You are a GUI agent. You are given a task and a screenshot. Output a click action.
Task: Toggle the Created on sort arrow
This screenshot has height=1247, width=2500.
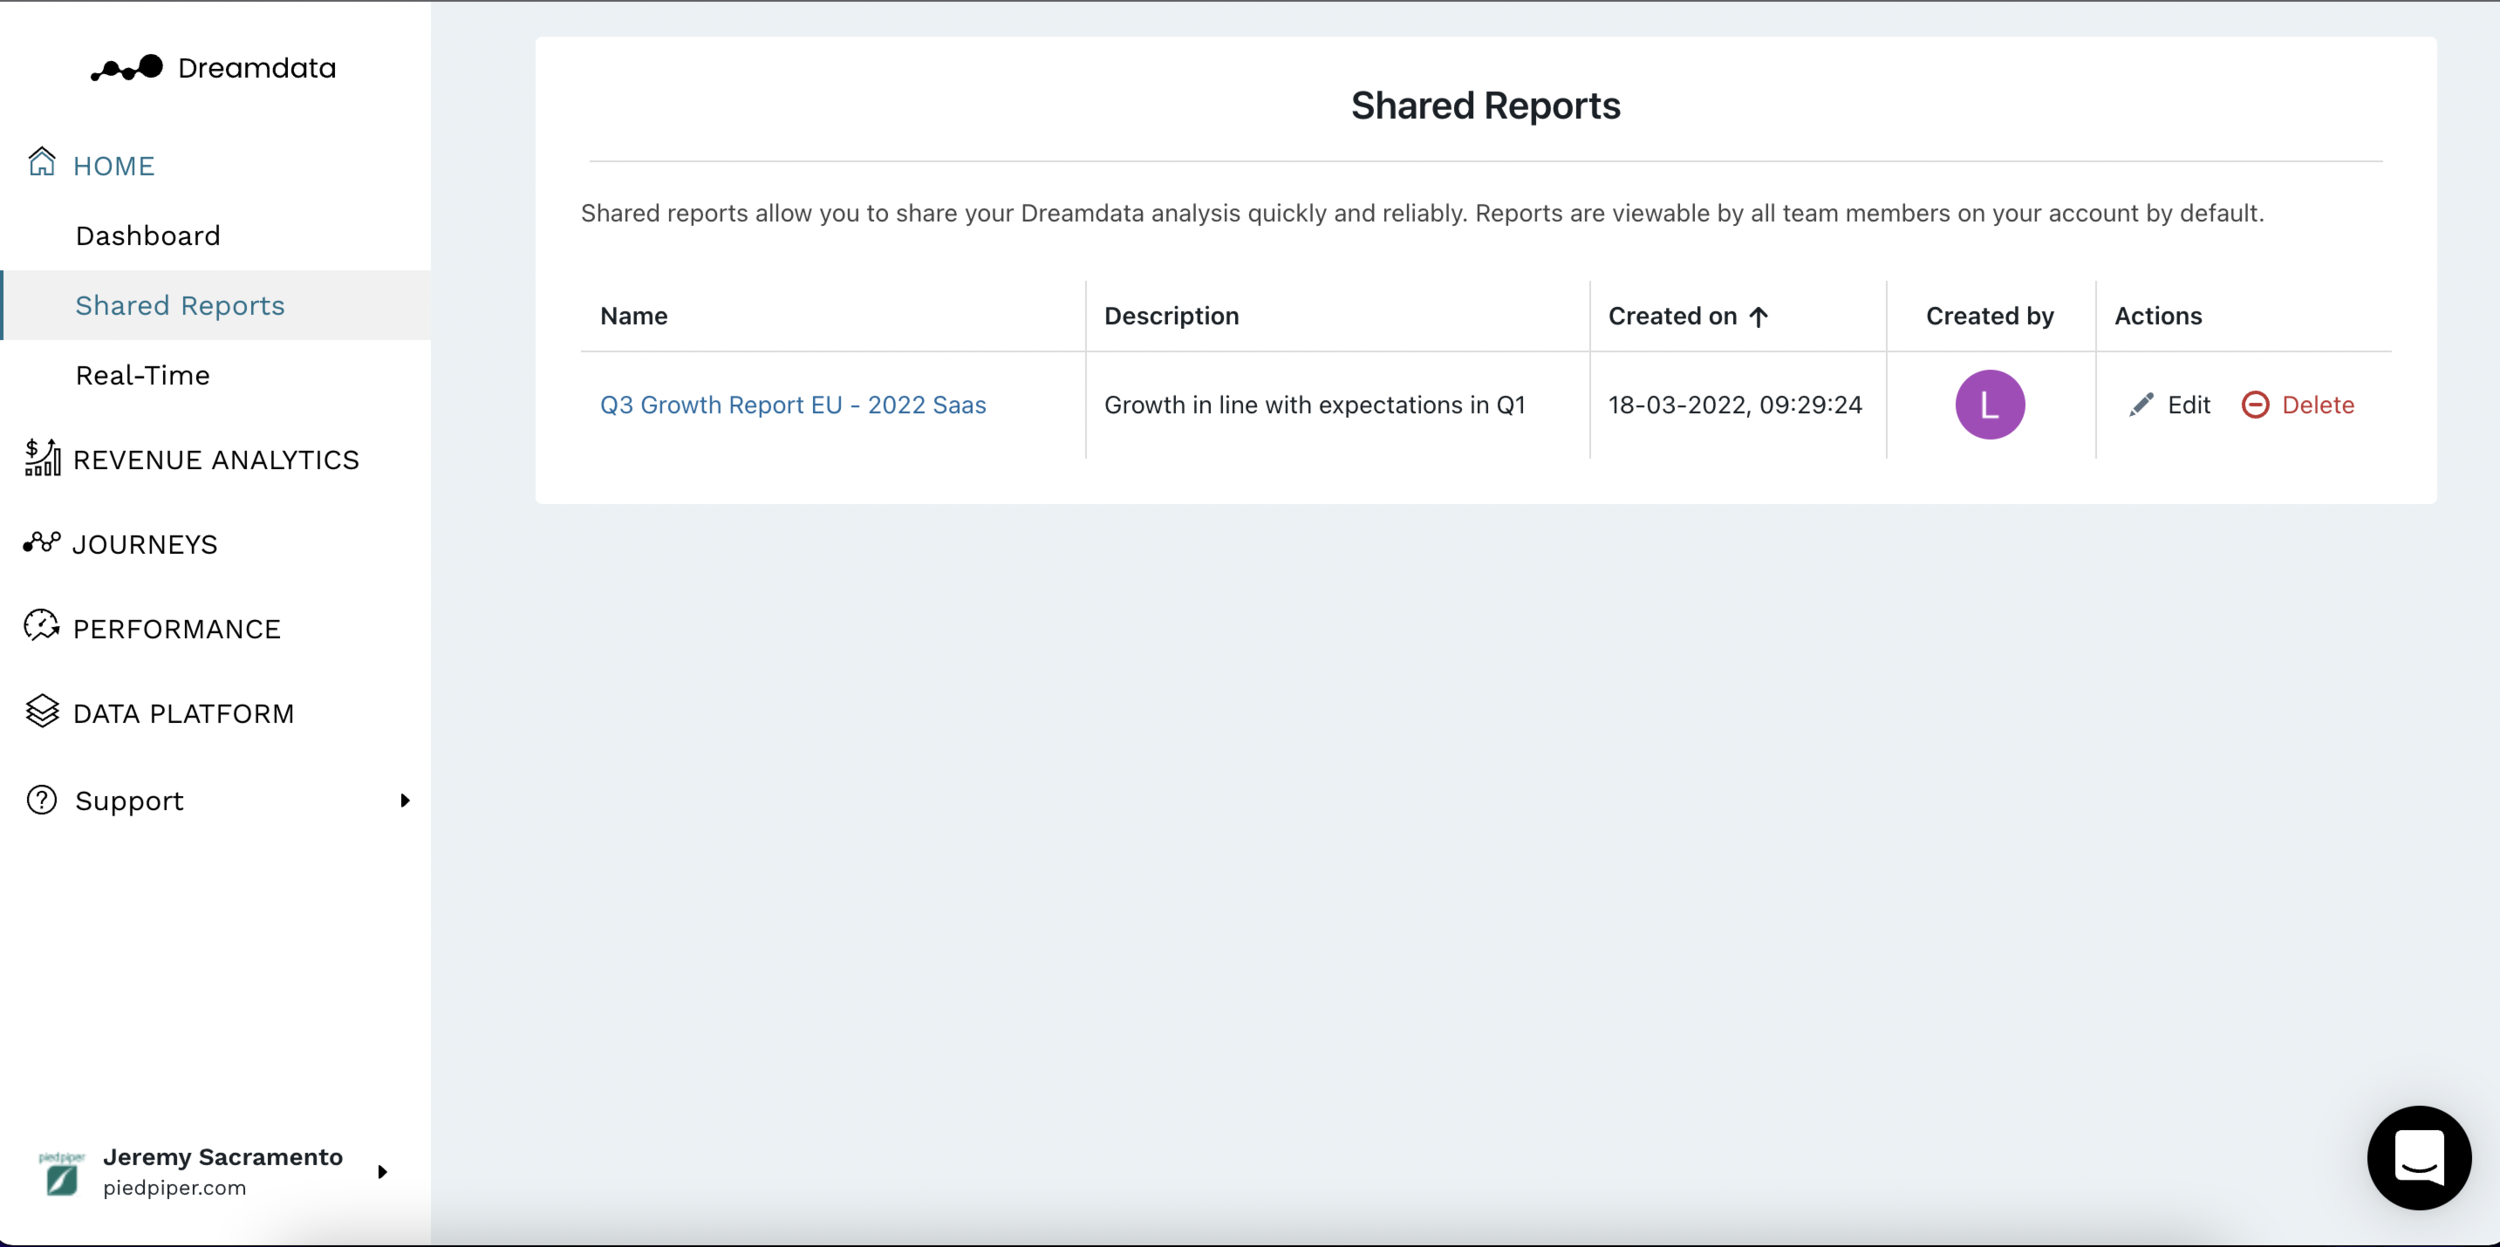[1759, 317]
